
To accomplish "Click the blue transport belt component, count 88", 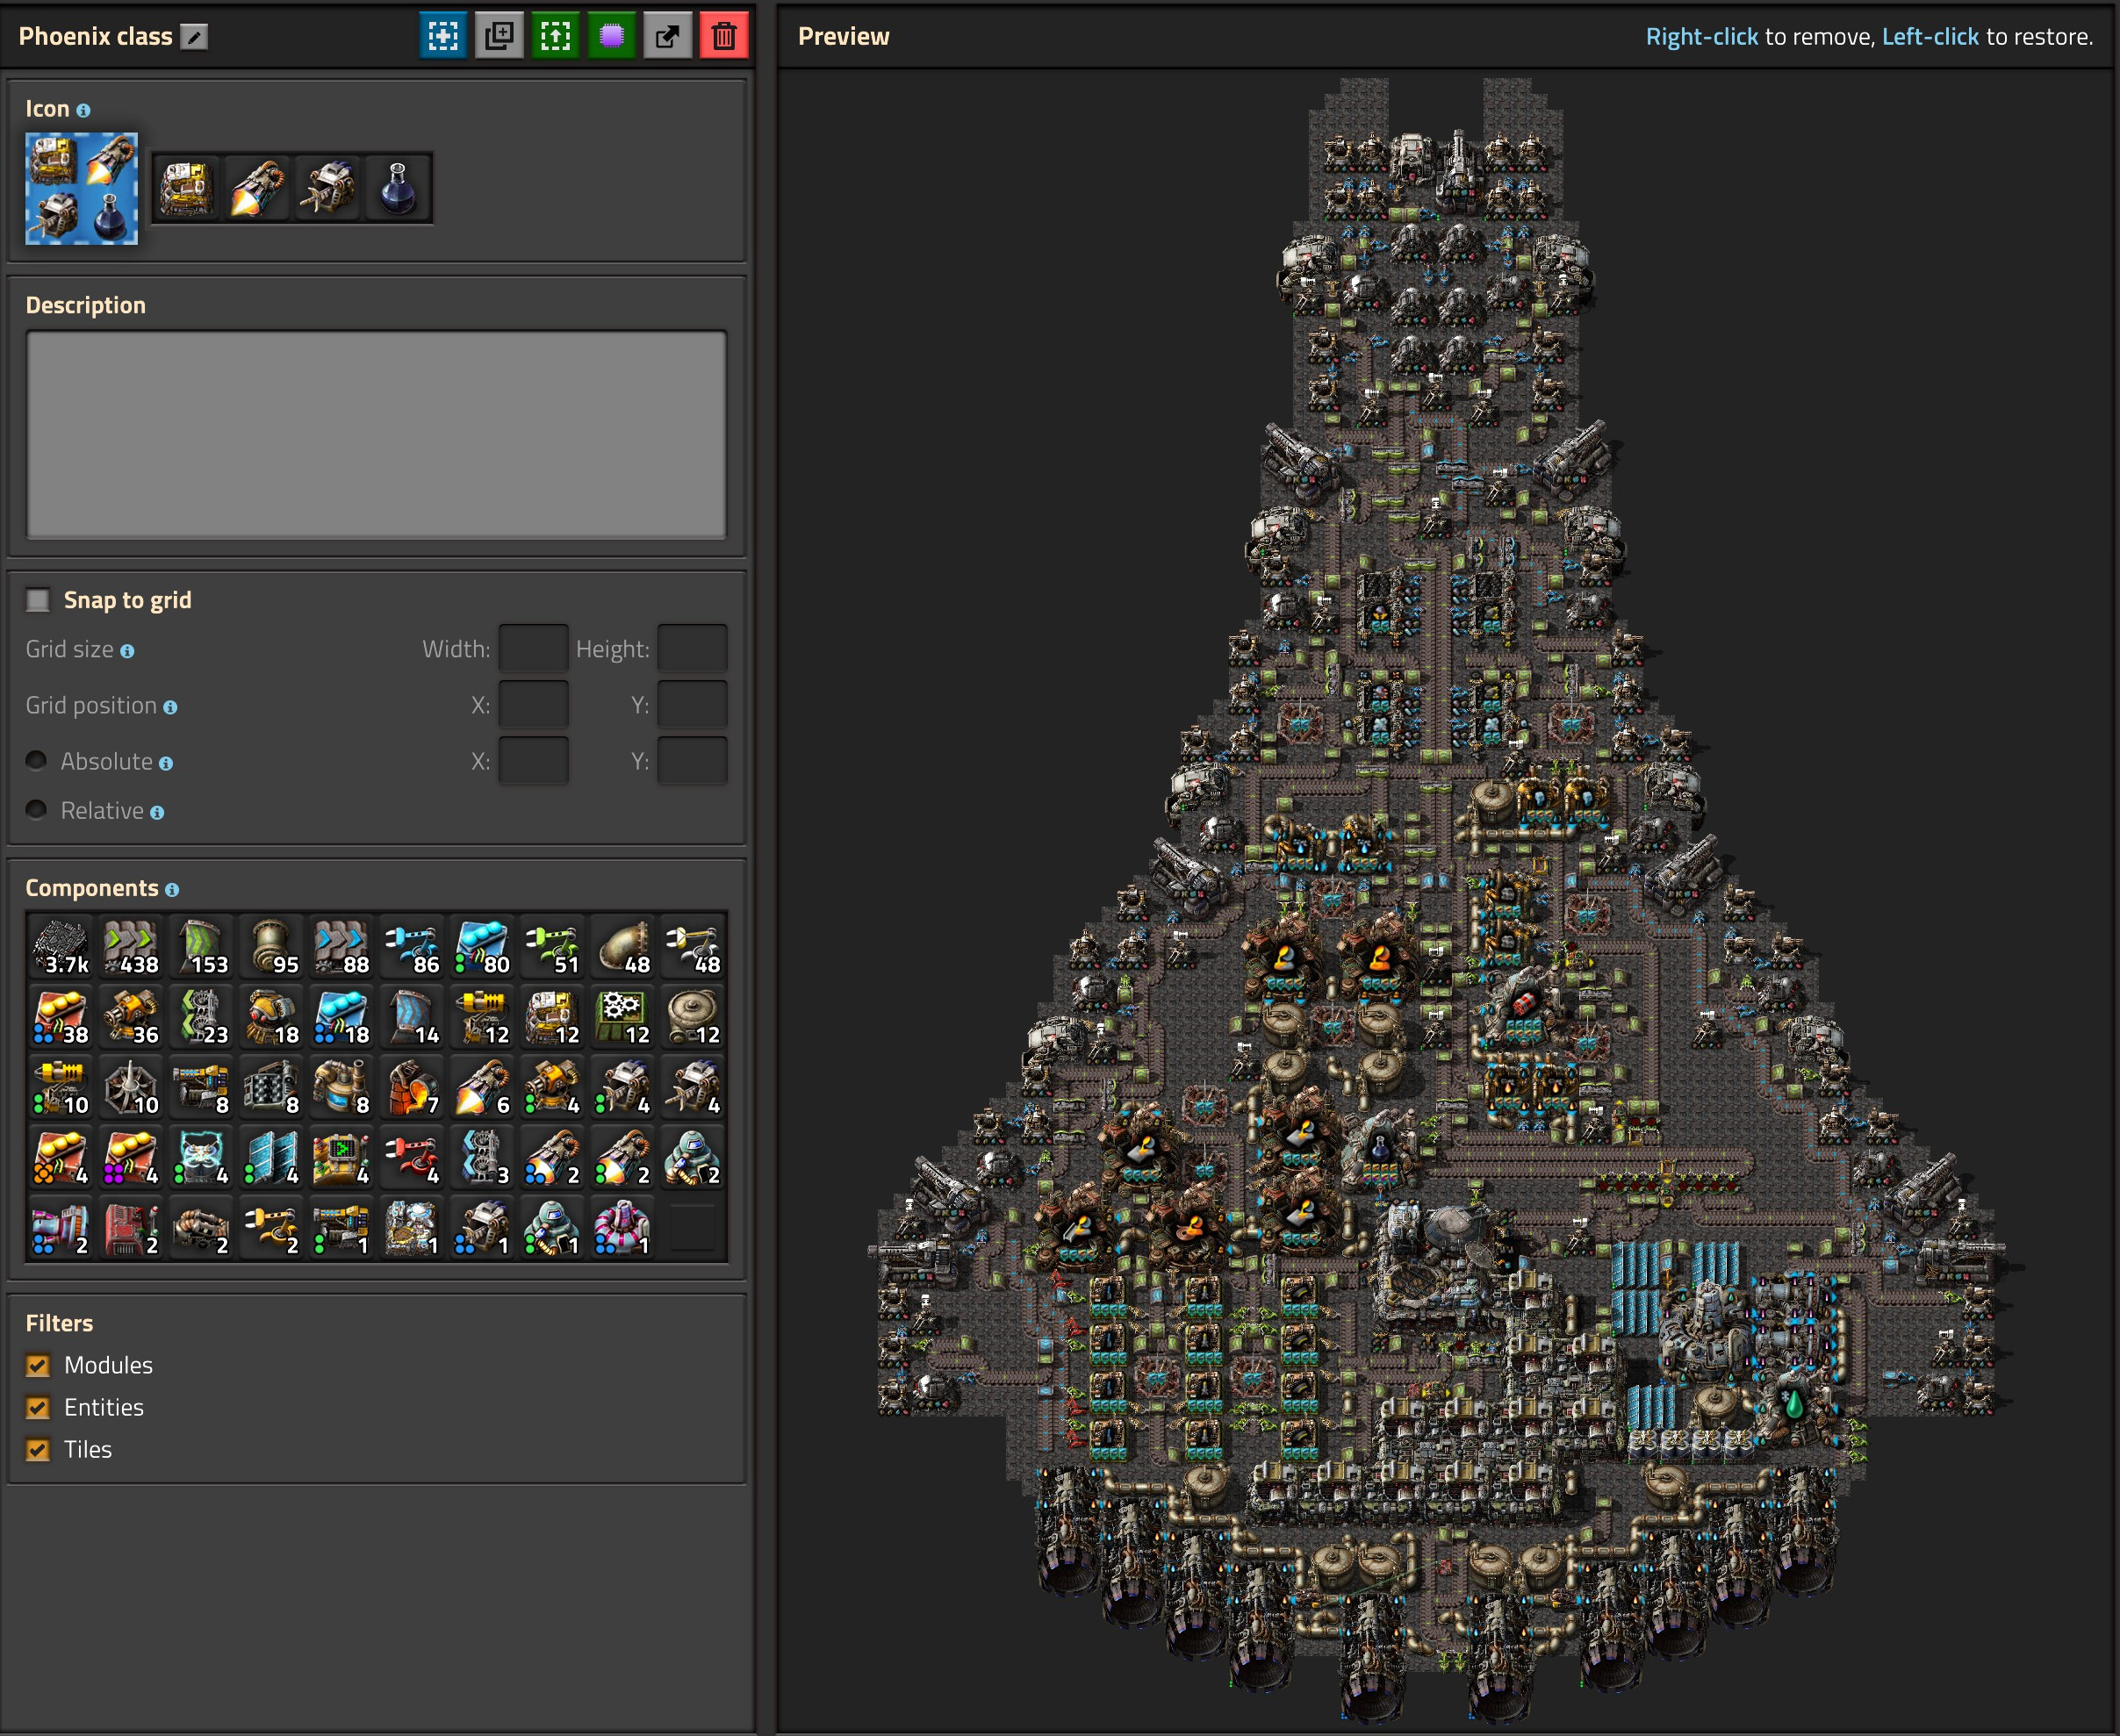I will (341, 947).
